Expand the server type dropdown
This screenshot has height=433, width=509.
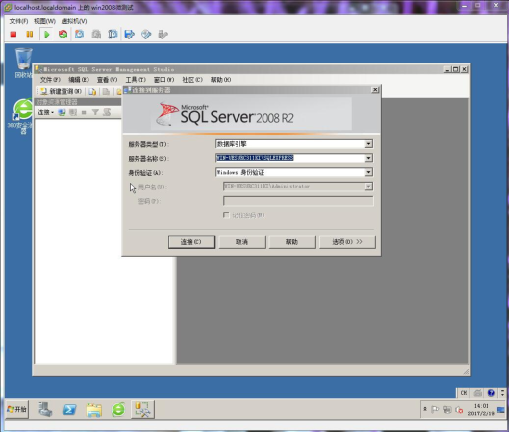point(368,144)
